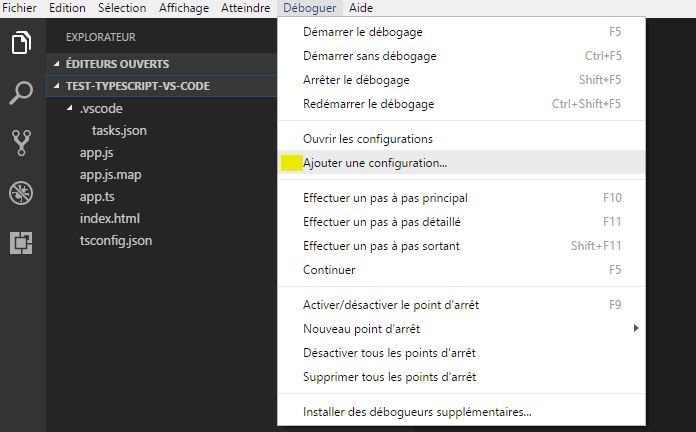This screenshot has width=696, height=432.
Task: Open the Source Control branch icon
Action: 21,143
